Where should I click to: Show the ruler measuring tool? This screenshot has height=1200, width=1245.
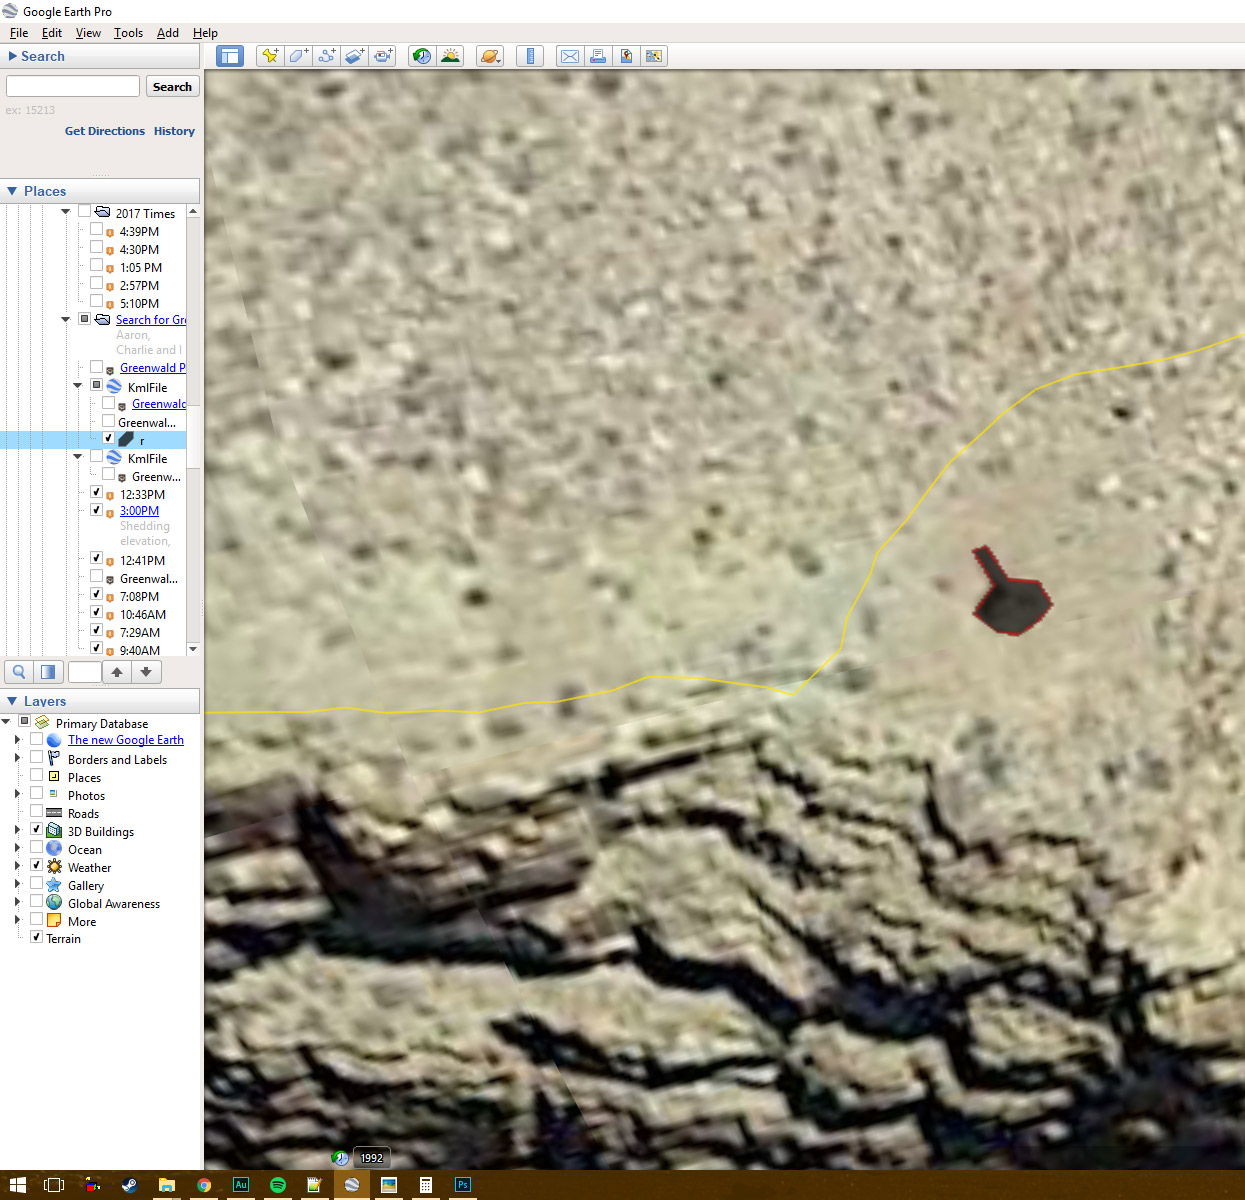point(530,56)
